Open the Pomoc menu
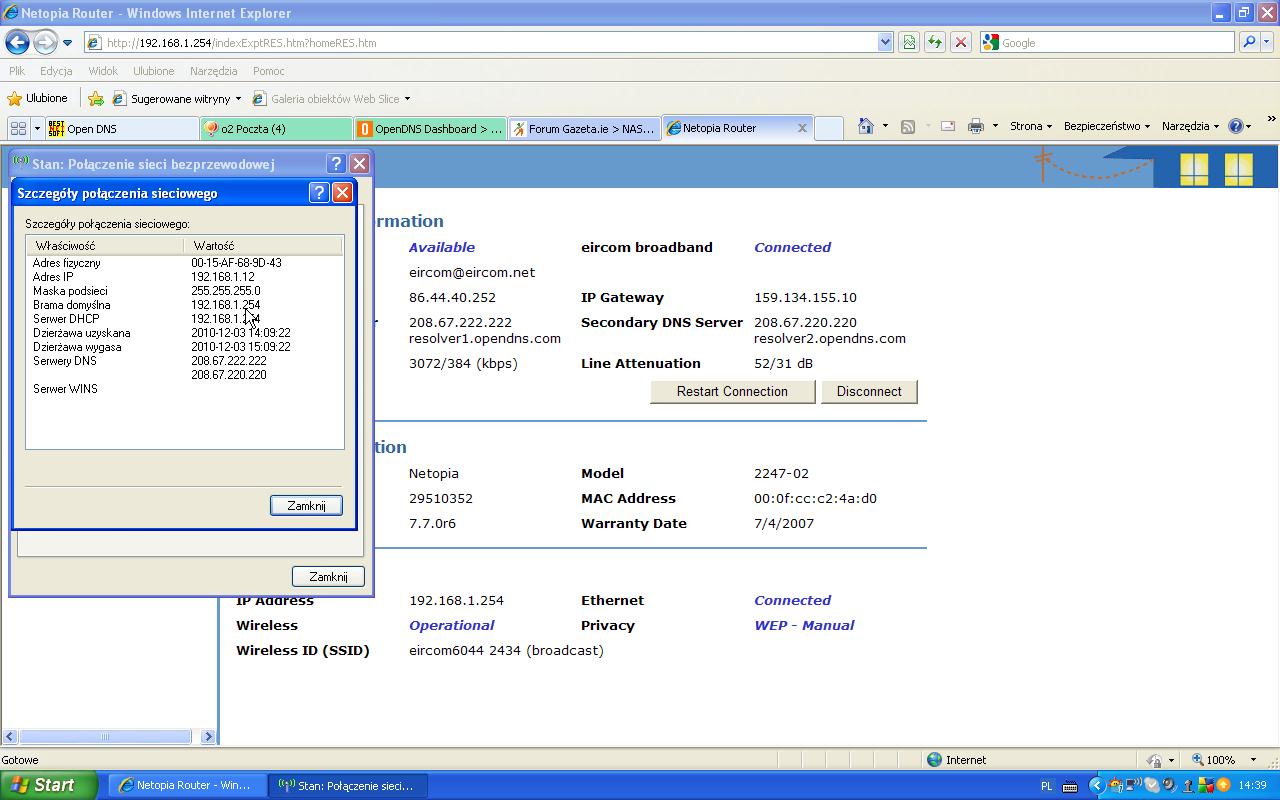Screen dimensions: 1280x800 pyautogui.click(x=269, y=71)
